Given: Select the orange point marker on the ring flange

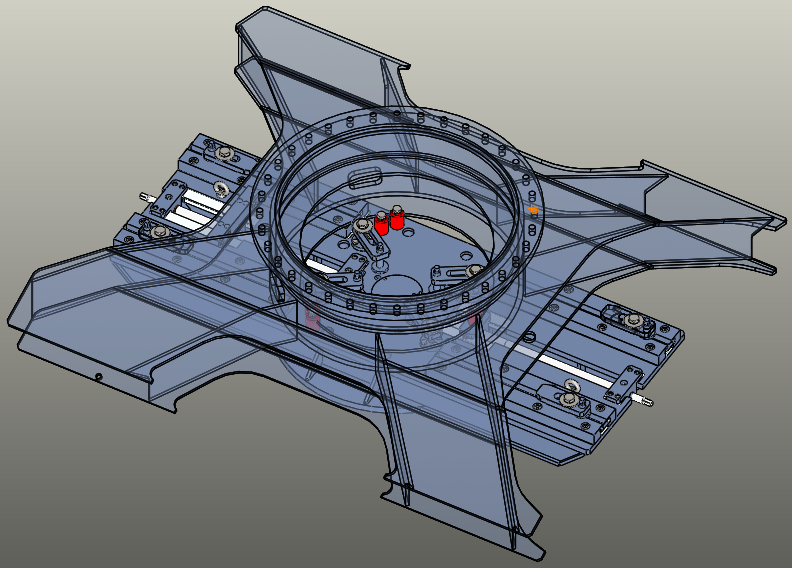Looking at the screenshot, I should tap(533, 209).
